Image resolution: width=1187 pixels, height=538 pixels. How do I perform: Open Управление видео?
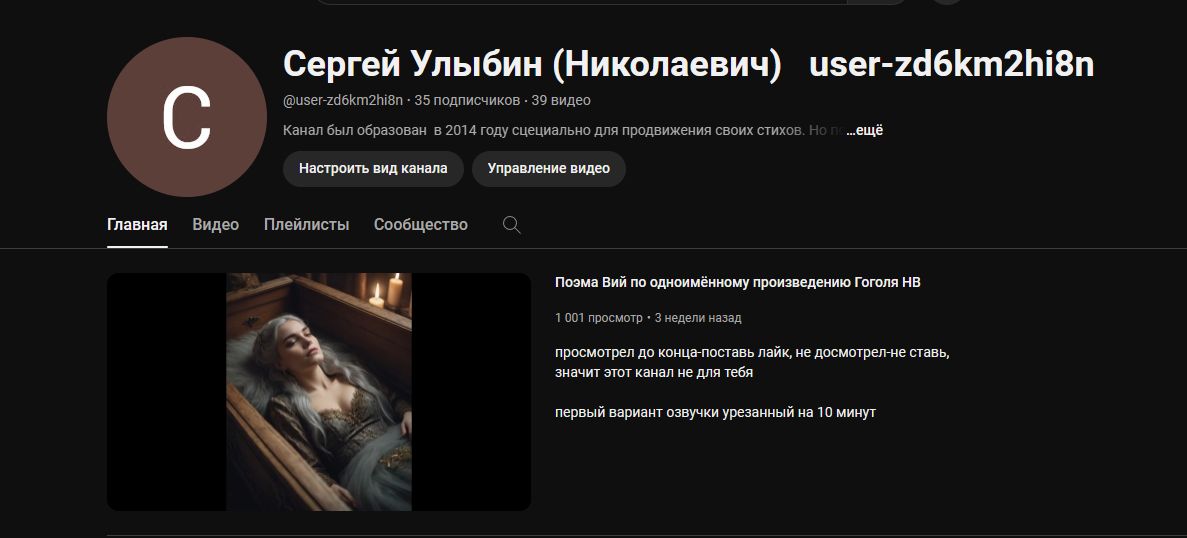549,169
